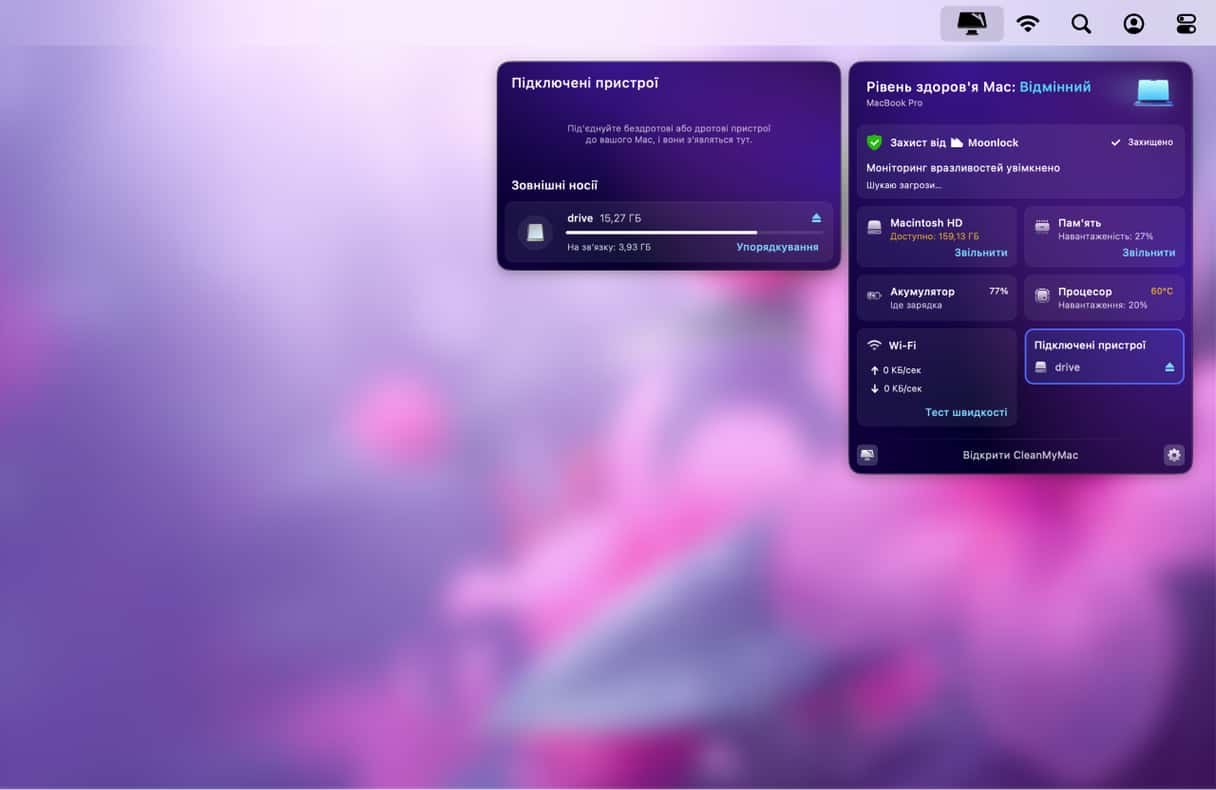The height and width of the screenshot is (790, 1216).
Task: Click the Рівень здоров'я Mac: Відмінний heading
Action: [978, 87]
